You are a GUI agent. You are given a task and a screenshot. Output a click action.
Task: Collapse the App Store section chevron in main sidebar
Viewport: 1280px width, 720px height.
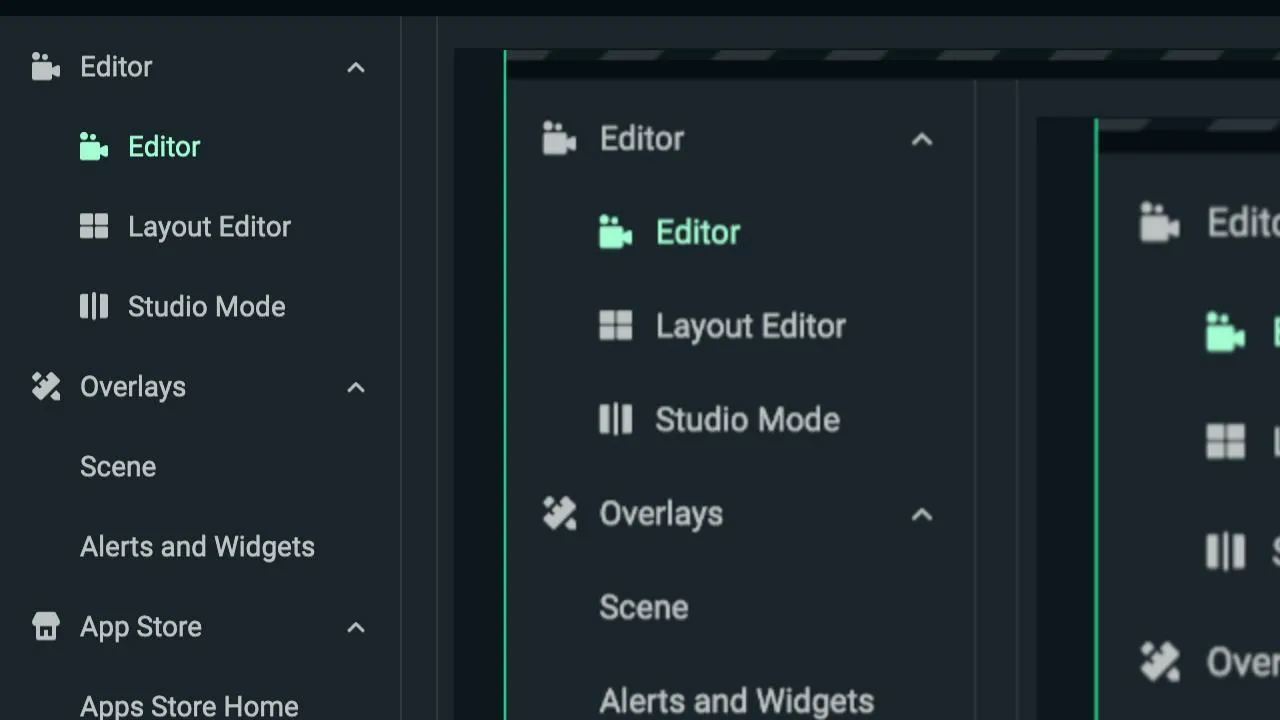coord(356,627)
